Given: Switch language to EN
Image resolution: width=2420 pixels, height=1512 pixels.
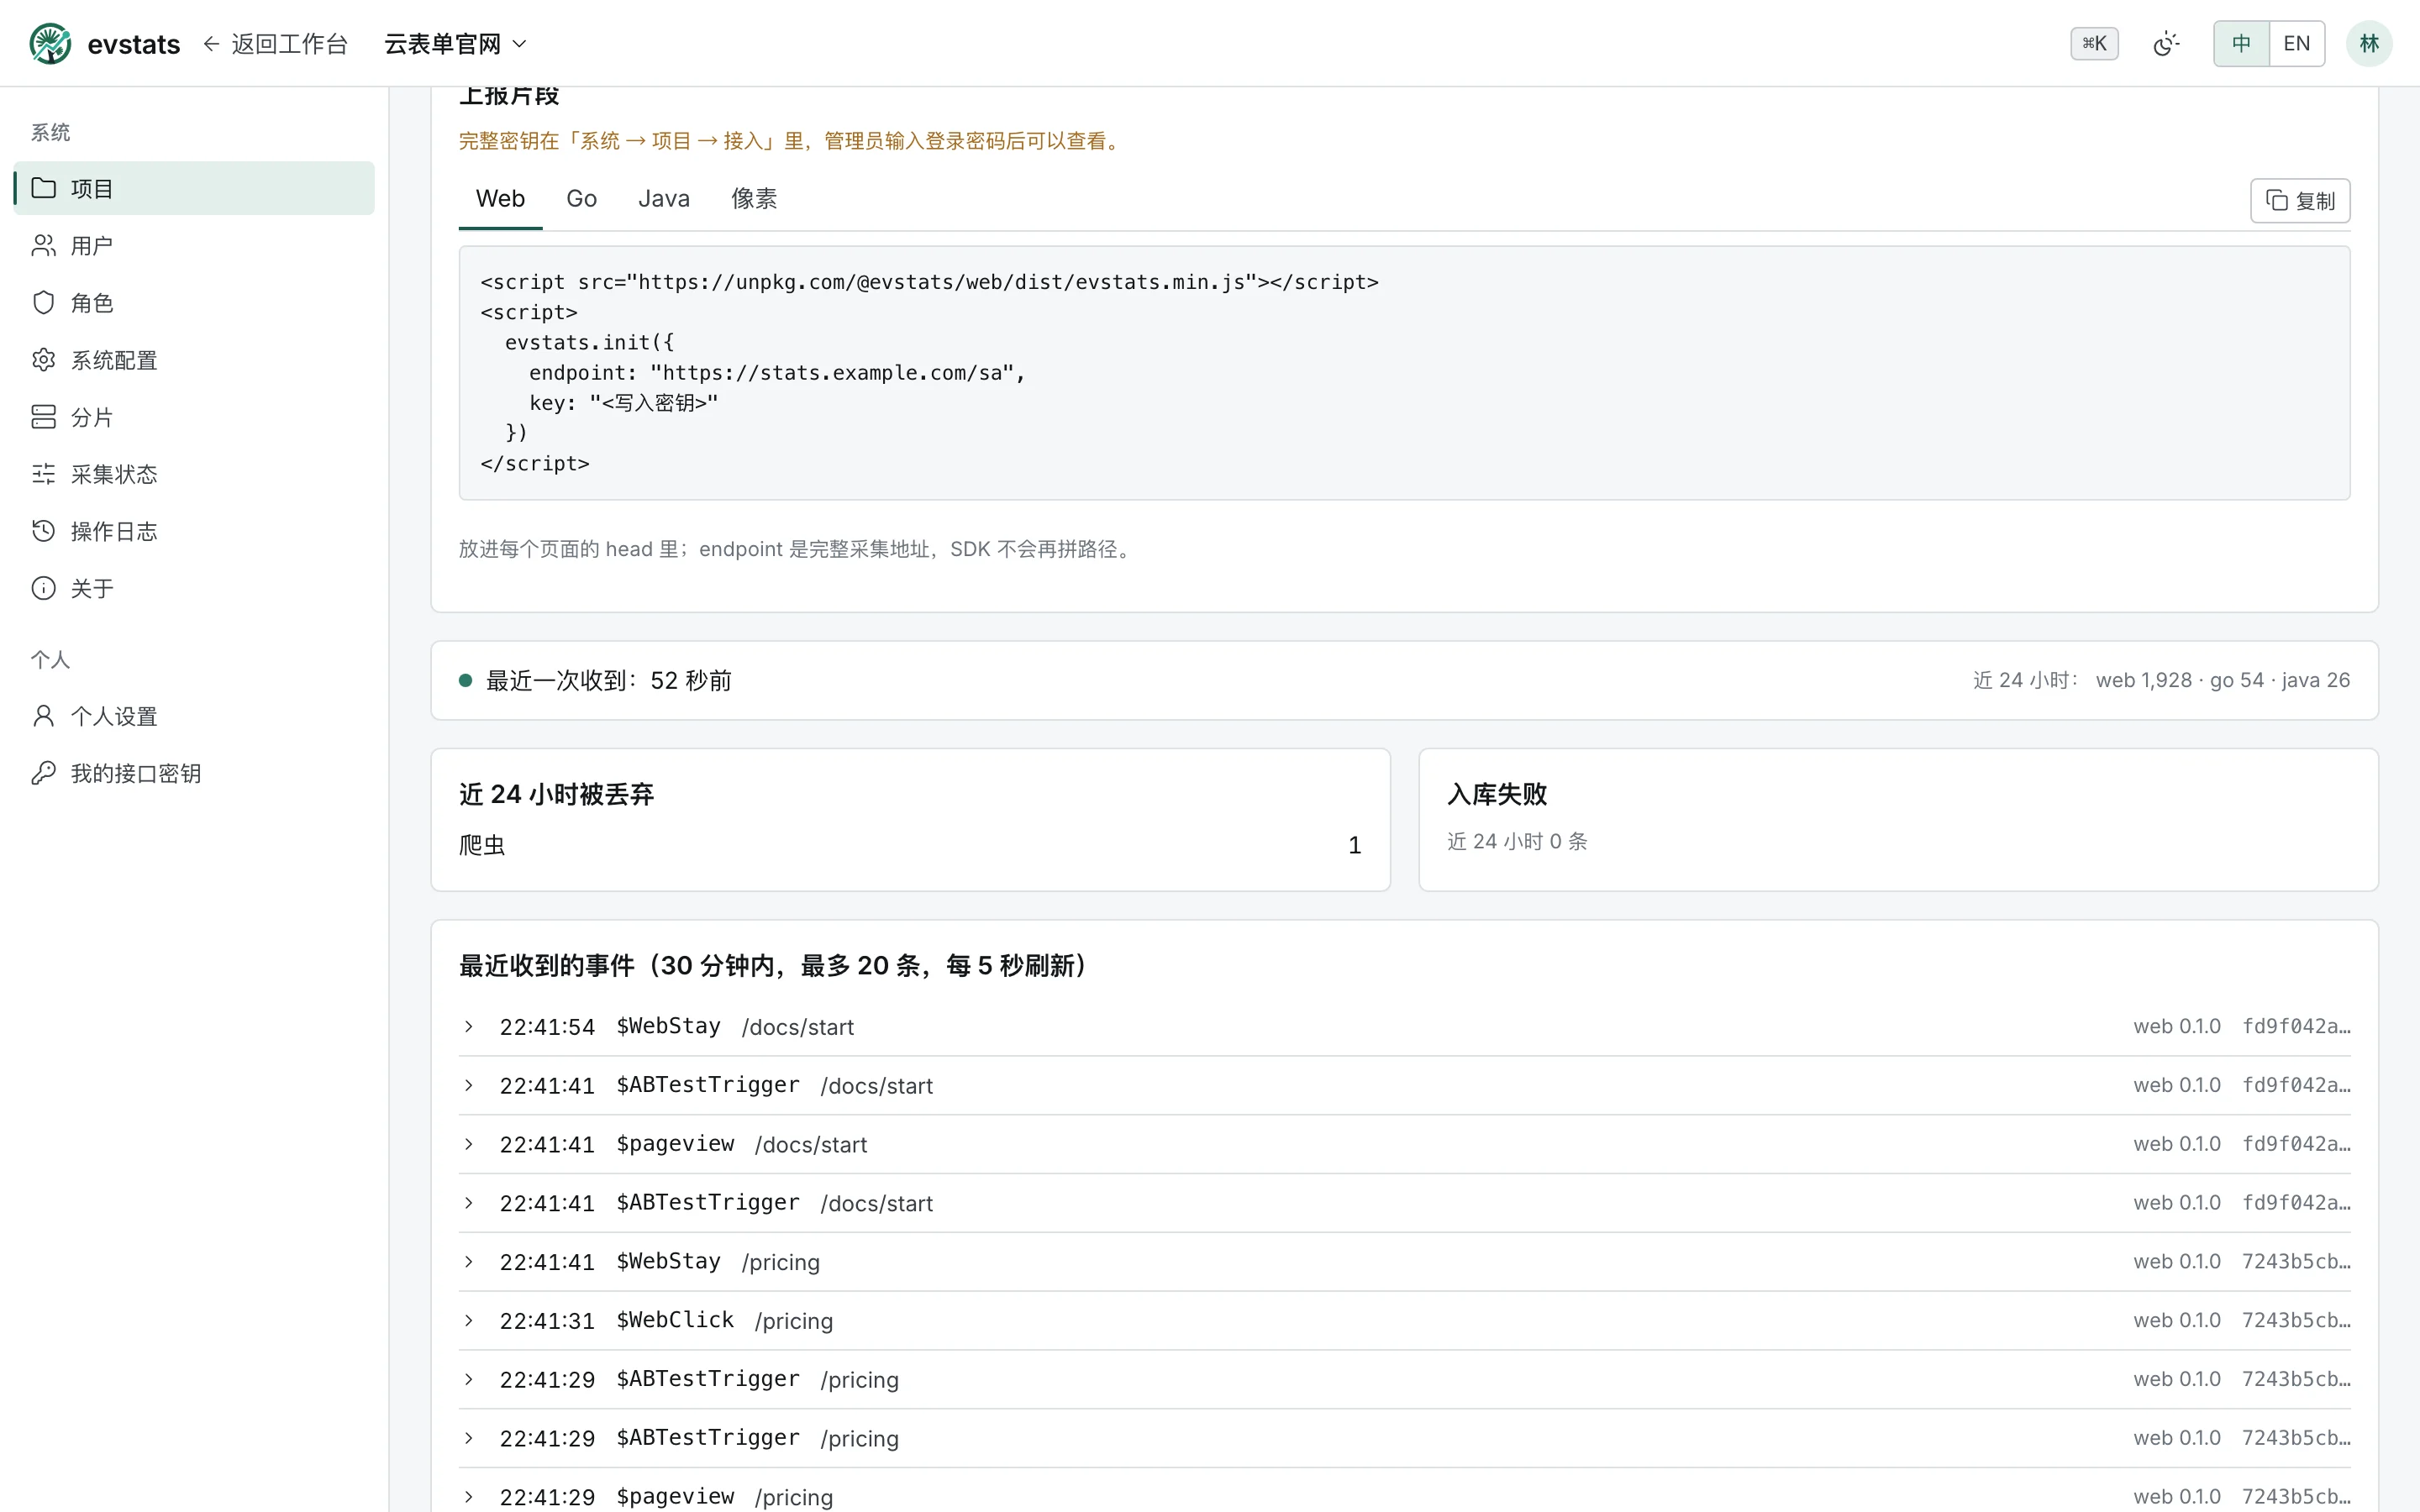Looking at the screenshot, I should point(2297,43).
